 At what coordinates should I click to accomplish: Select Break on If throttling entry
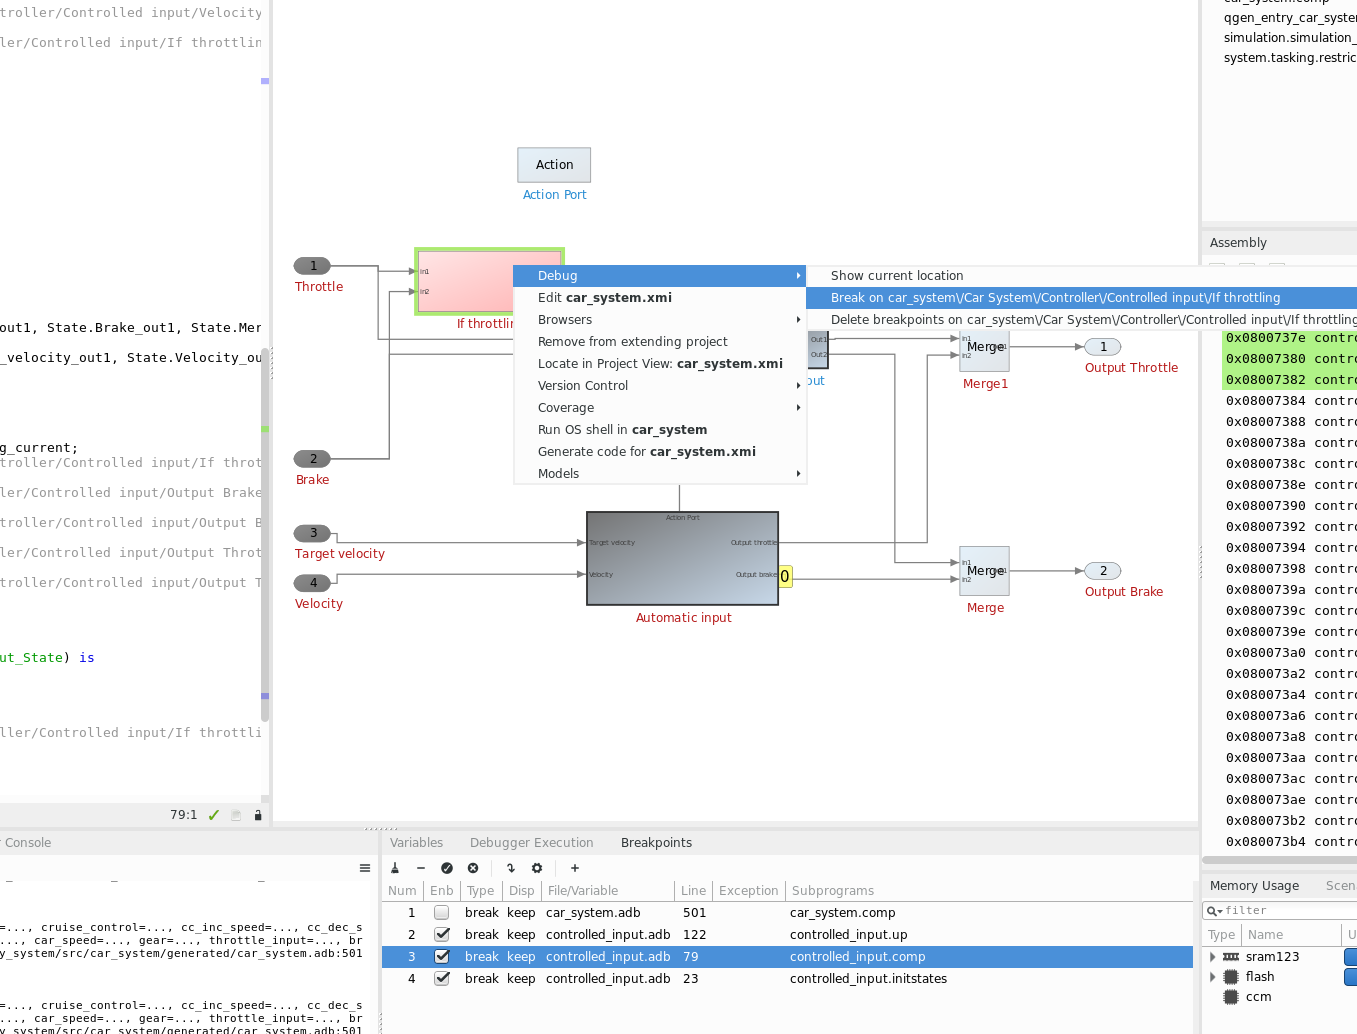tap(1081, 298)
